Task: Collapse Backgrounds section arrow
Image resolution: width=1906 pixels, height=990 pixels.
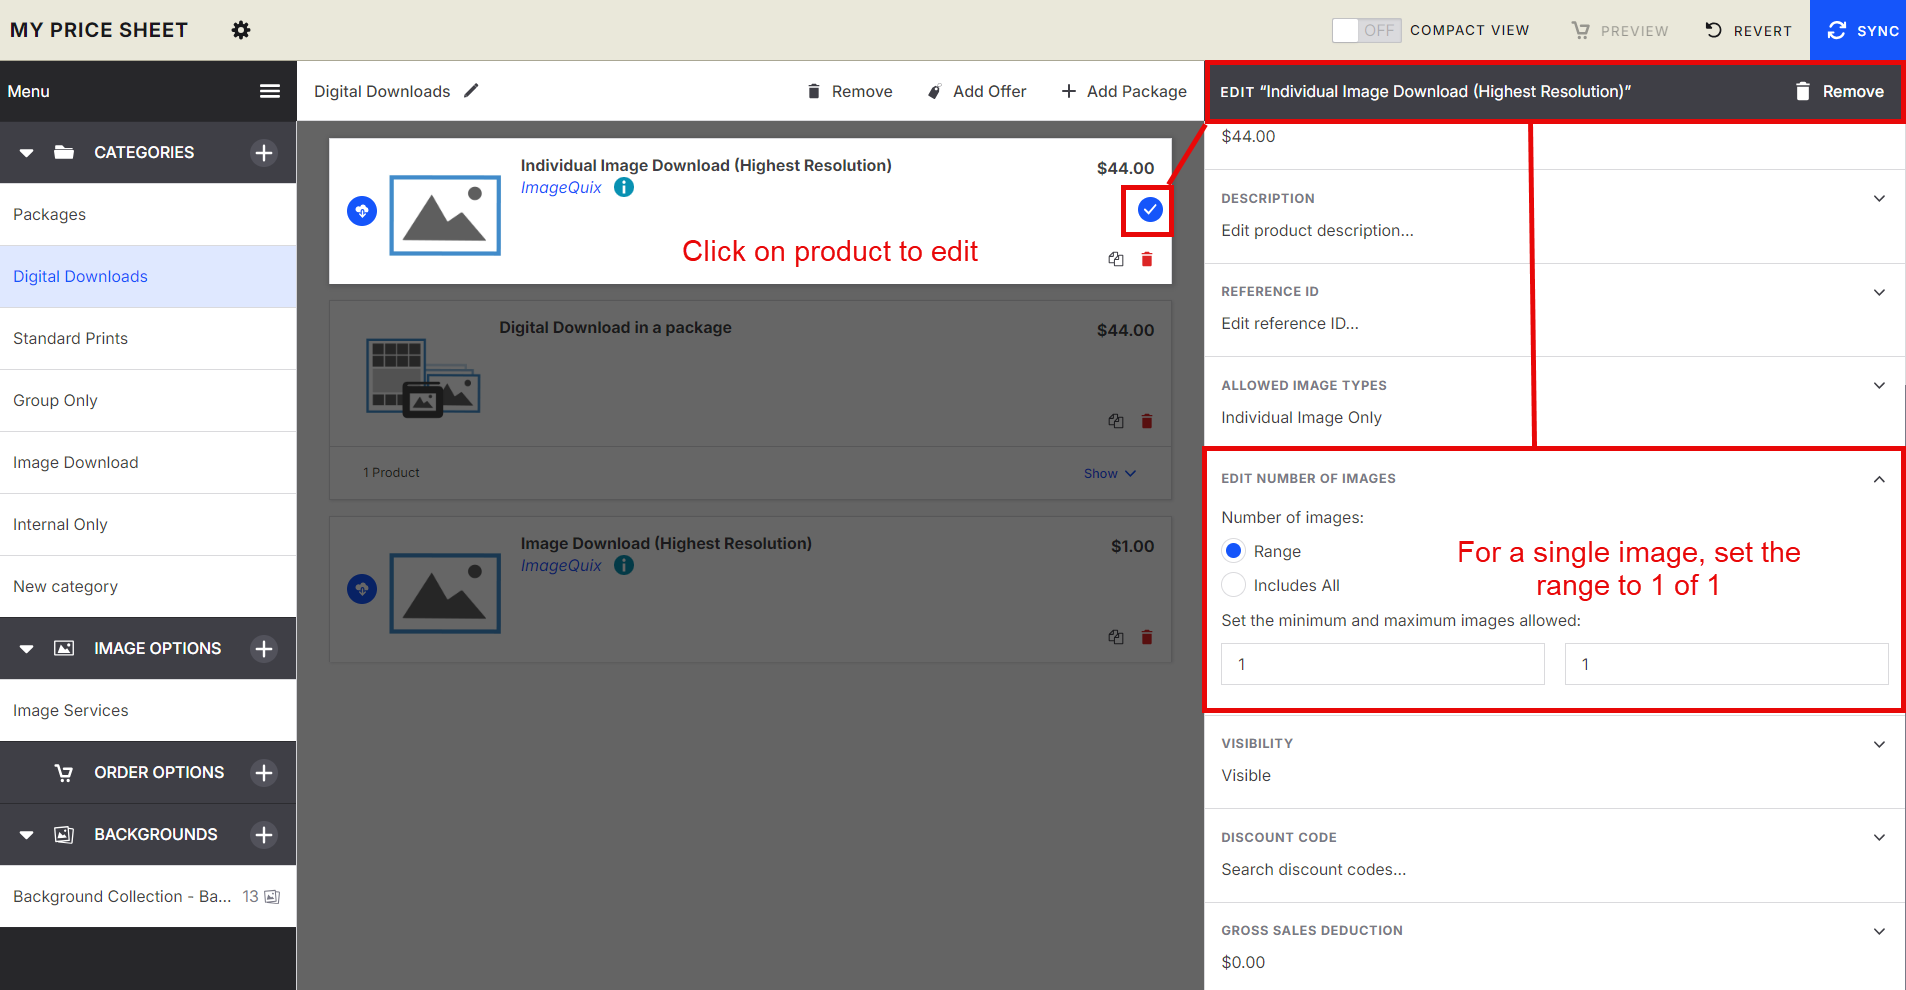Action: [x=27, y=835]
